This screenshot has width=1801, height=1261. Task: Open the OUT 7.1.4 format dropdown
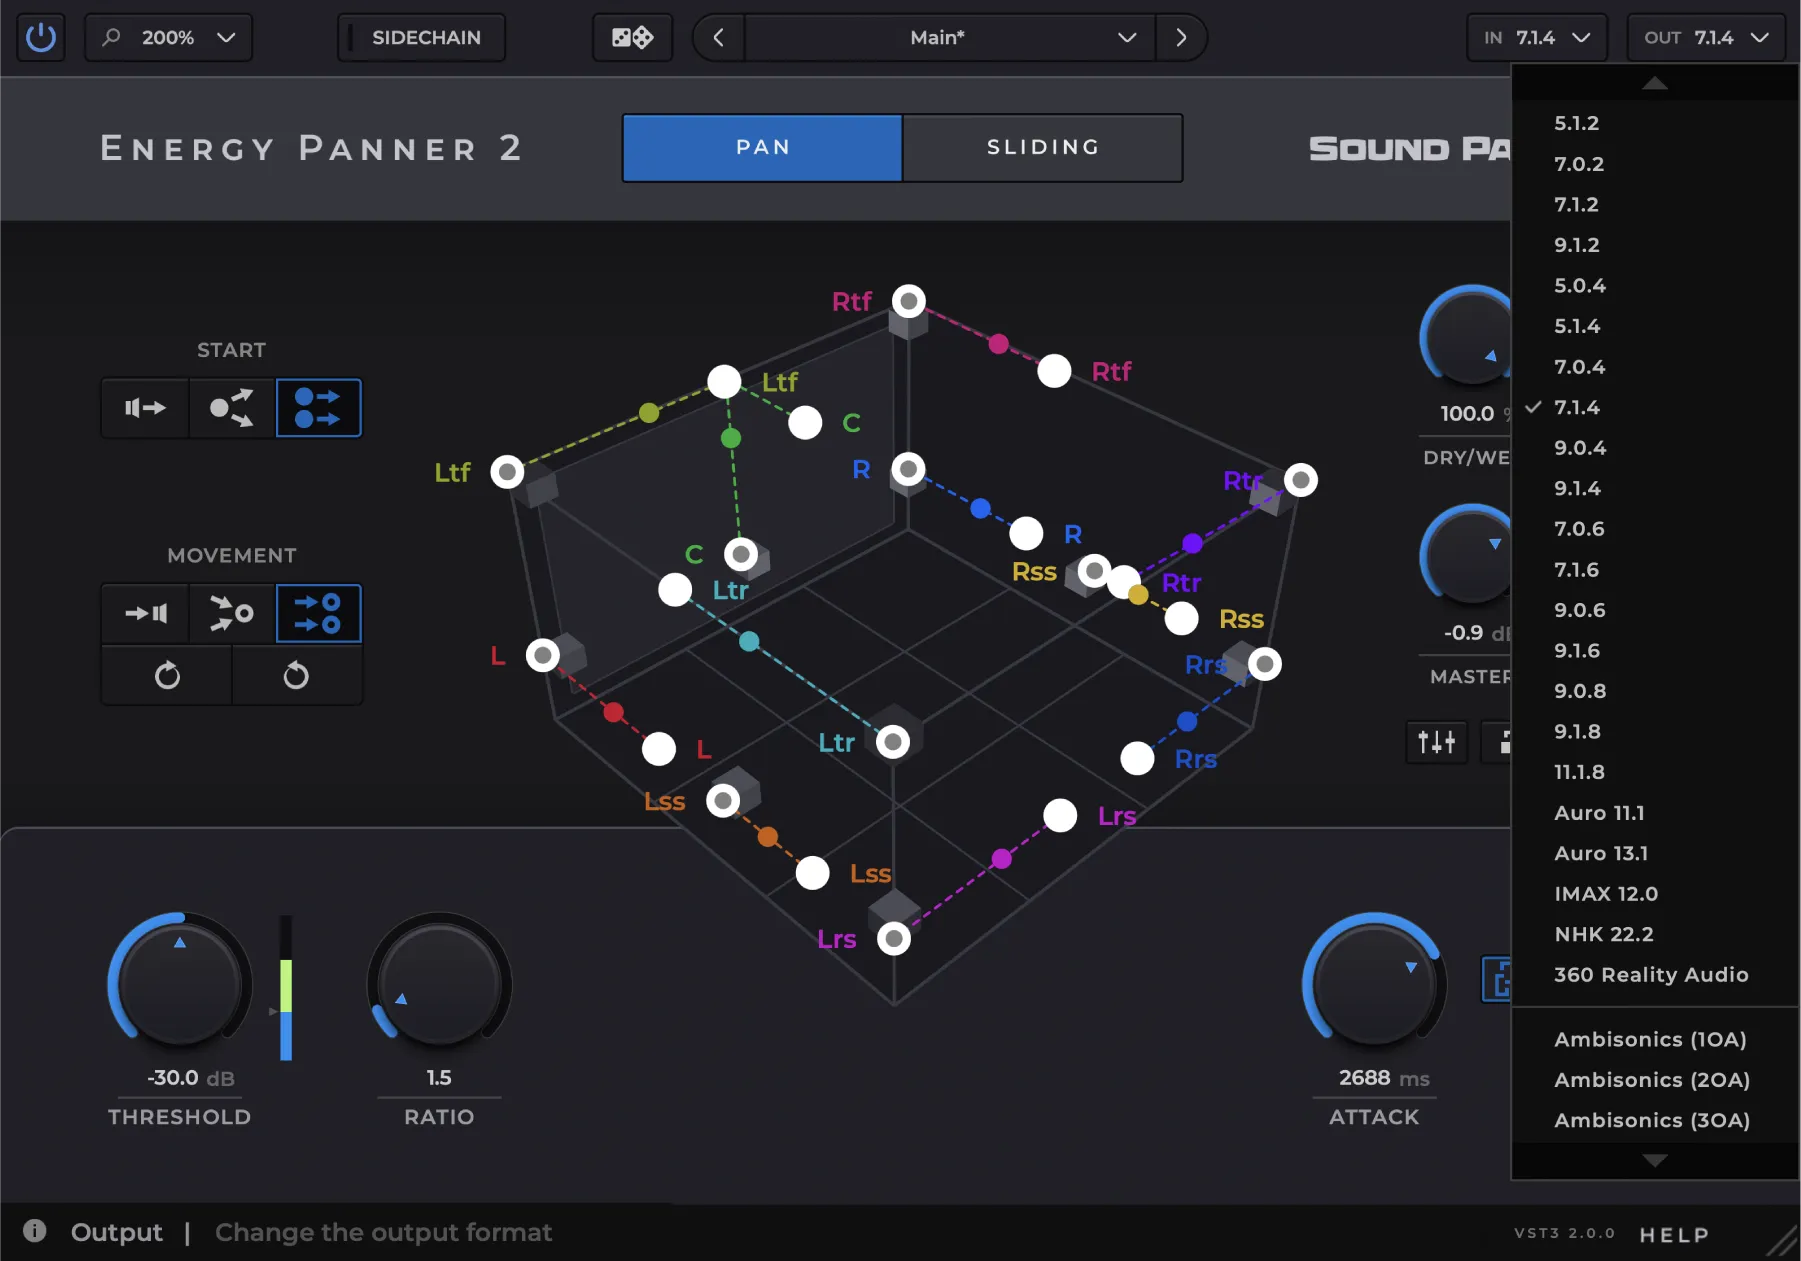[x=1706, y=38]
